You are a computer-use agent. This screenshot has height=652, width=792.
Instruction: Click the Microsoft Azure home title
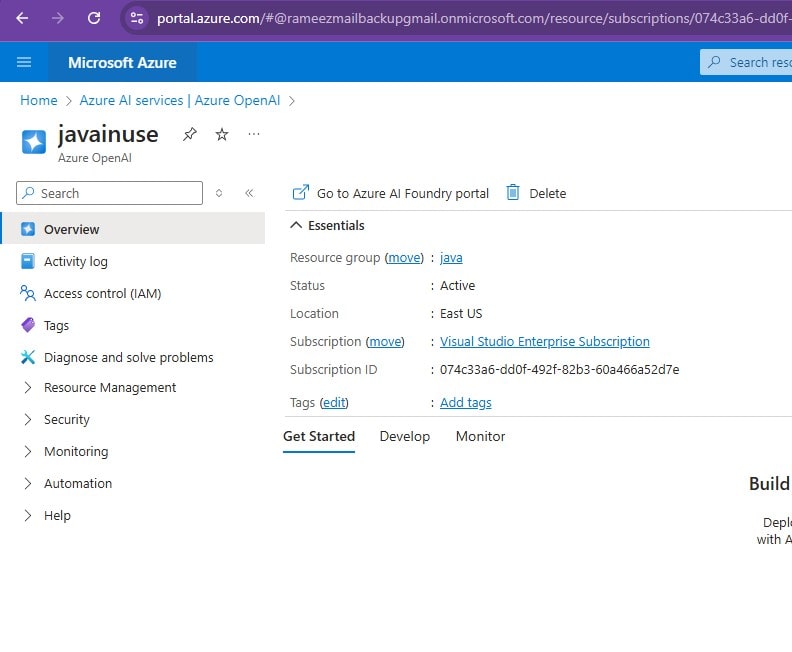point(122,63)
